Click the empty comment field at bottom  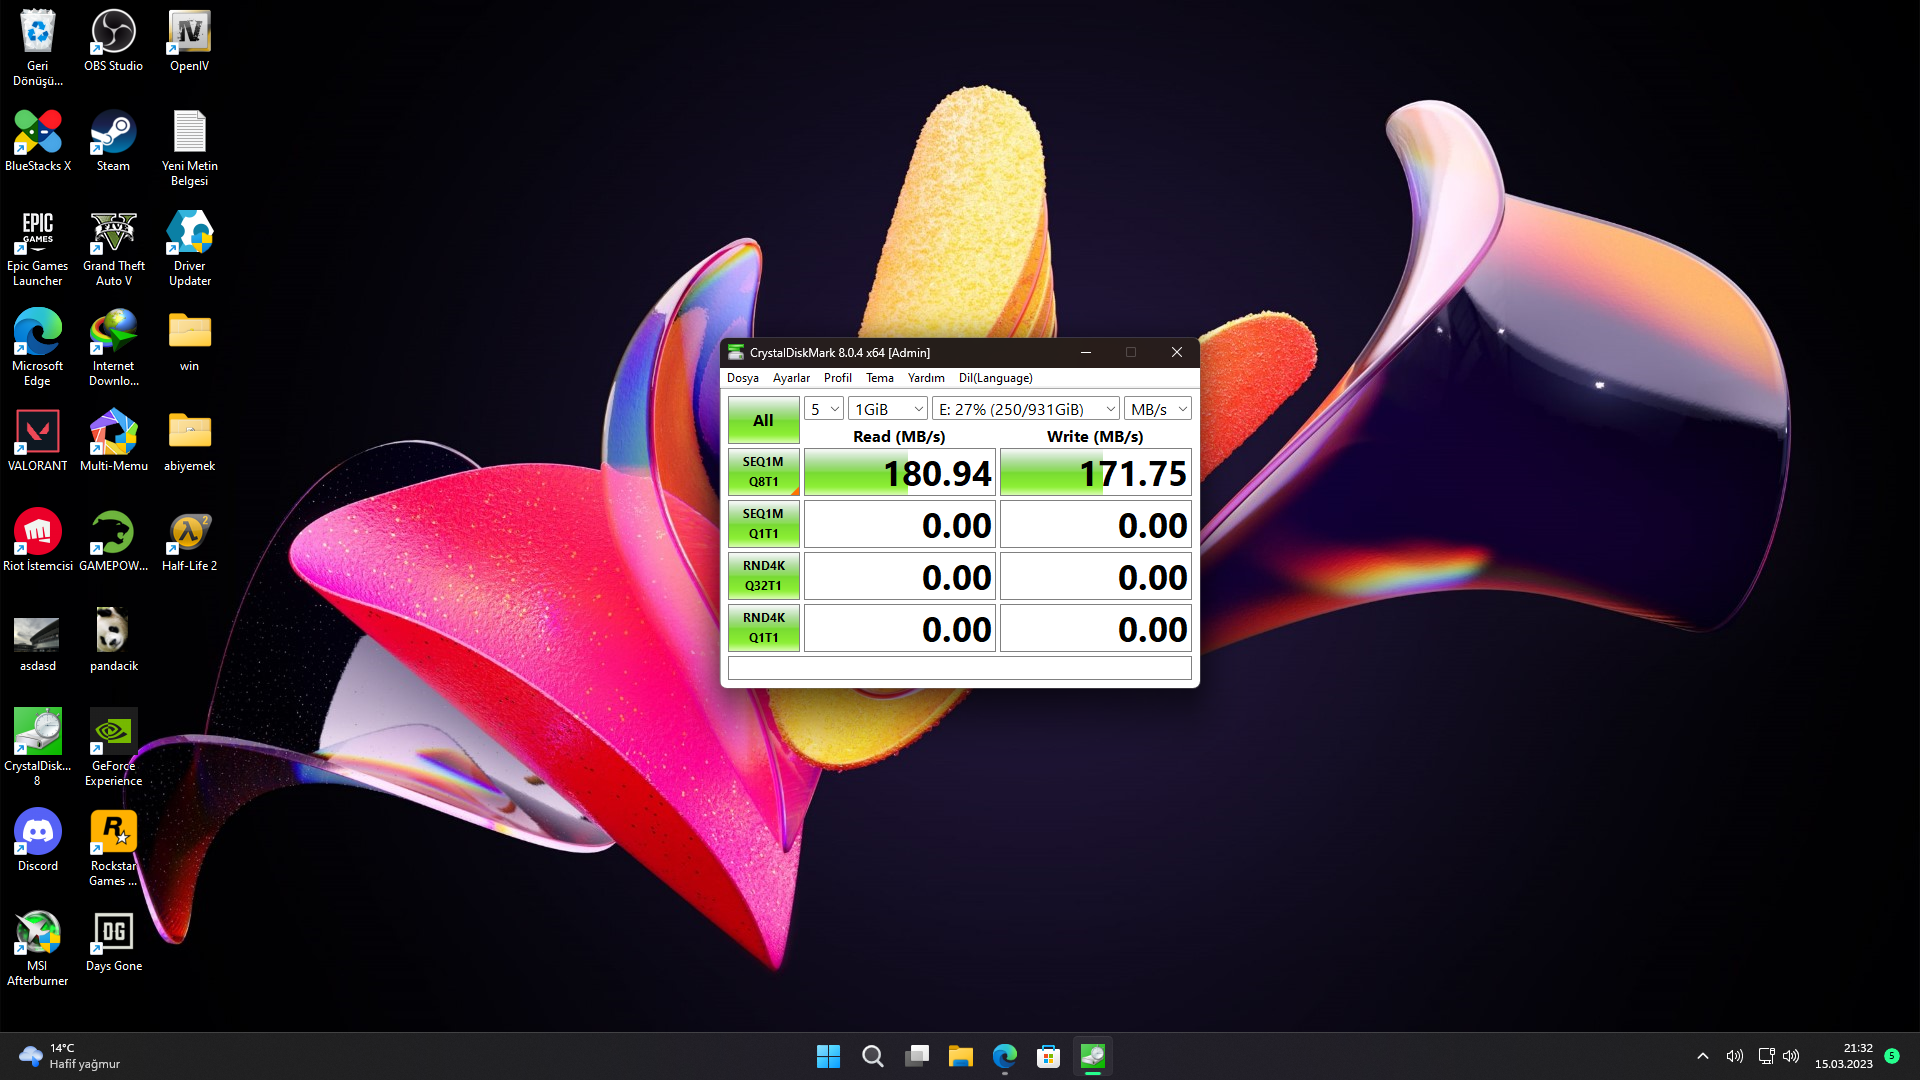click(959, 667)
